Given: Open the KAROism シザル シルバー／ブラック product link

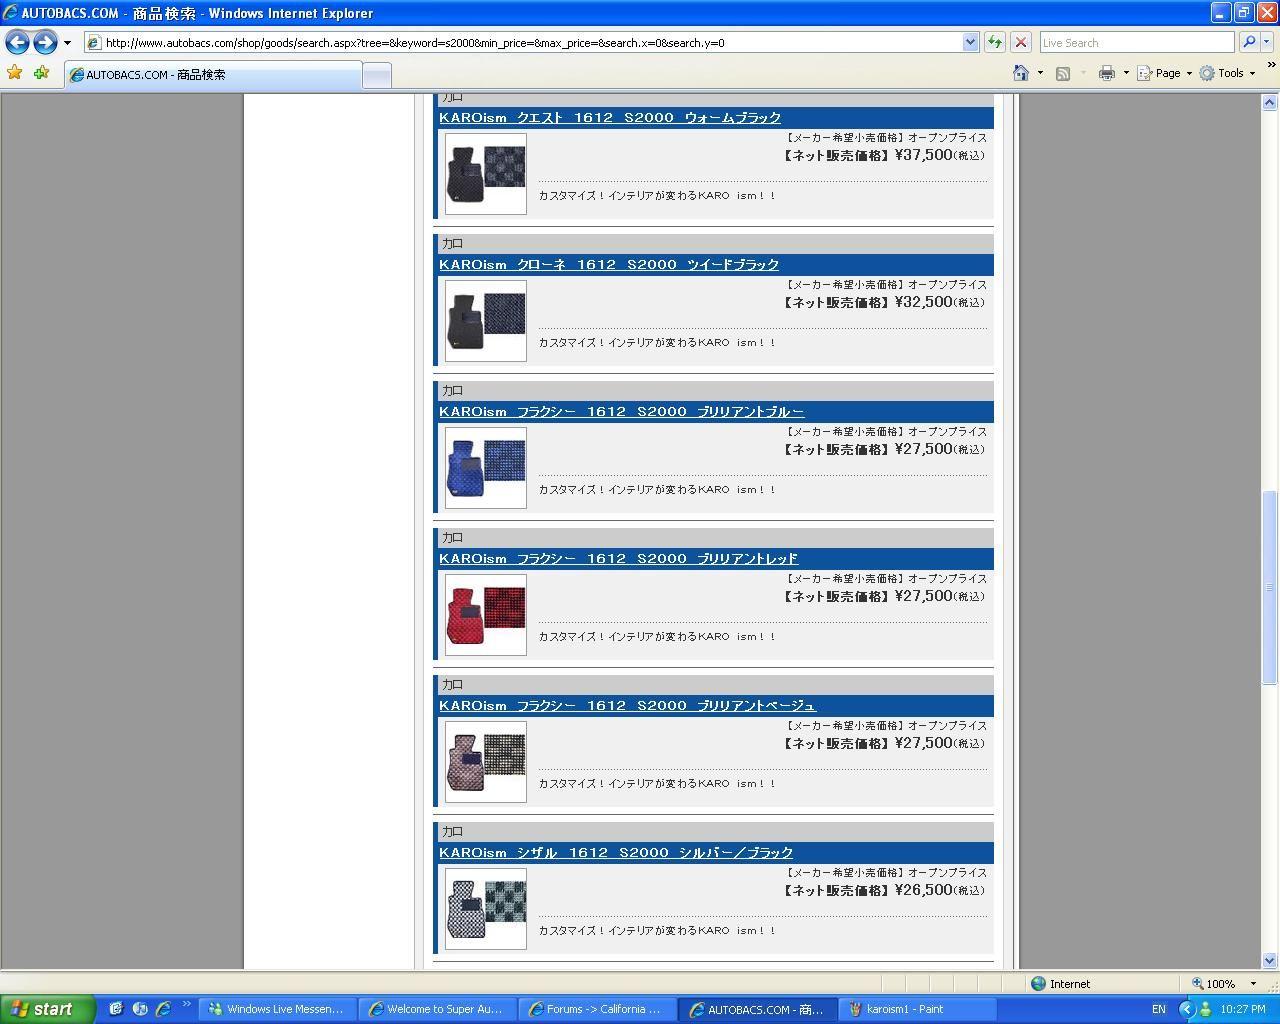Looking at the screenshot, I should [x=615, y=853].
